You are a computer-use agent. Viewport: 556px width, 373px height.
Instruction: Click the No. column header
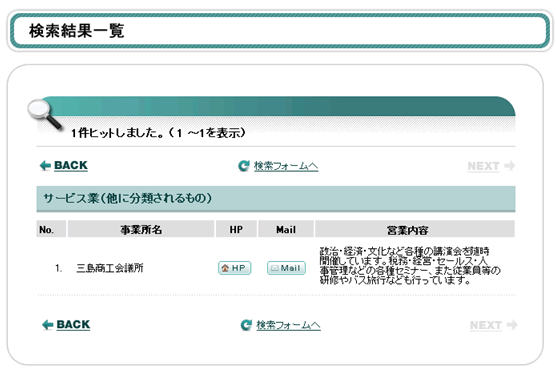(x=51, y=229)
